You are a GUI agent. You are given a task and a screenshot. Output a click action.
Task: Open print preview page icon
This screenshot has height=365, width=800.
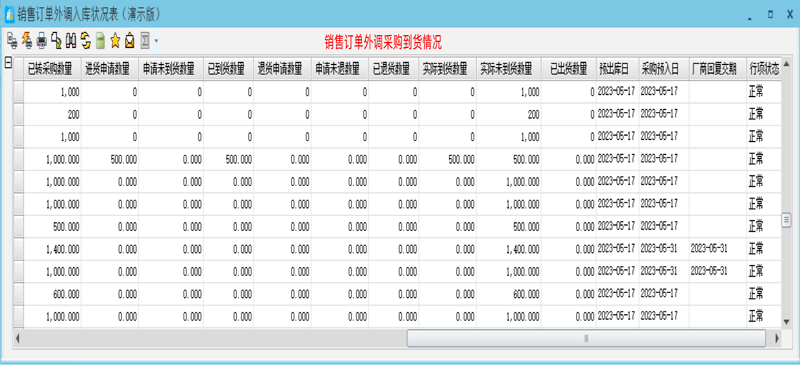(57, 40)
